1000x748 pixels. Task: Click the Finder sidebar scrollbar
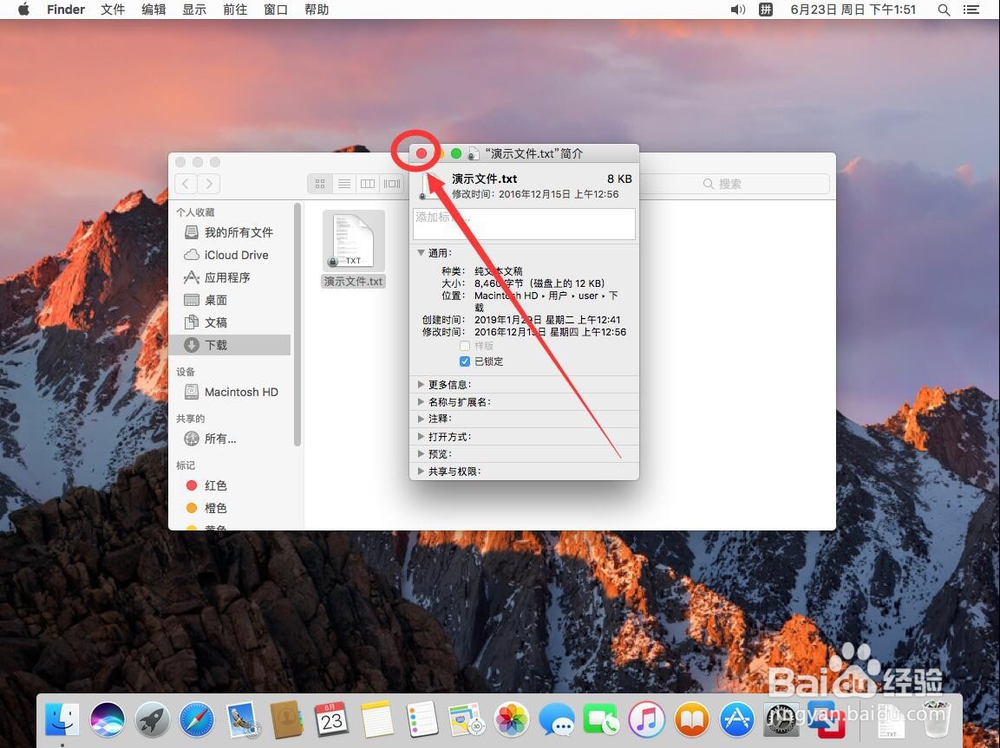297,325
